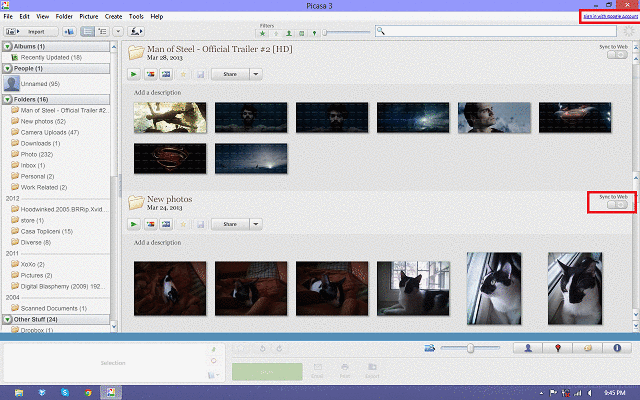Select the cat by window landscape thumbnail

coord(413,289)
